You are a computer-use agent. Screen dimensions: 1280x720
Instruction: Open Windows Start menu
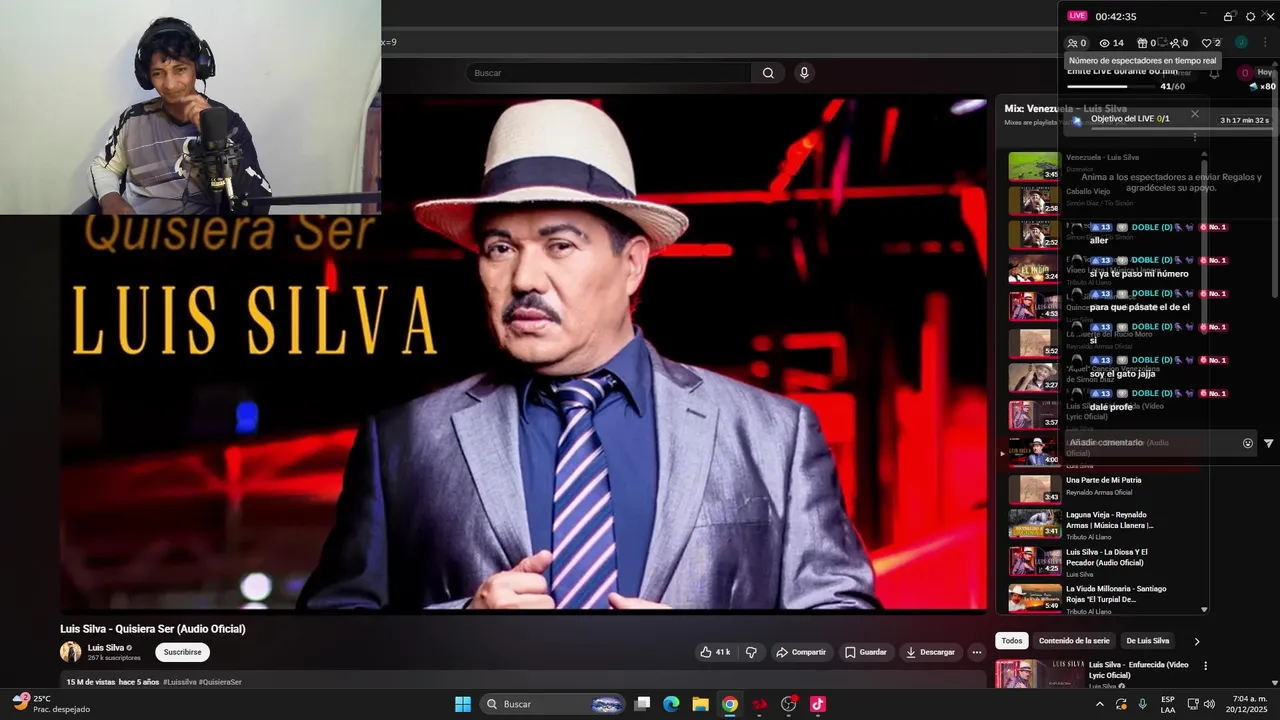[x=463, y=704]
